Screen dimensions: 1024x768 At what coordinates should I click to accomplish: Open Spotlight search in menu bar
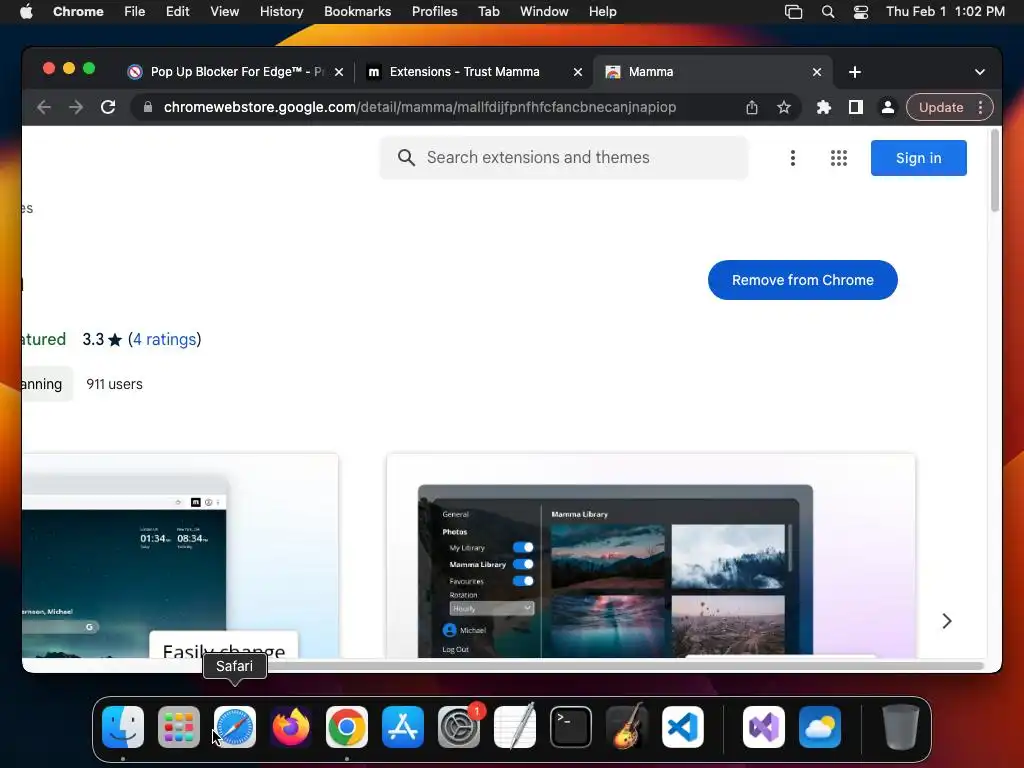tap(828, 12)
